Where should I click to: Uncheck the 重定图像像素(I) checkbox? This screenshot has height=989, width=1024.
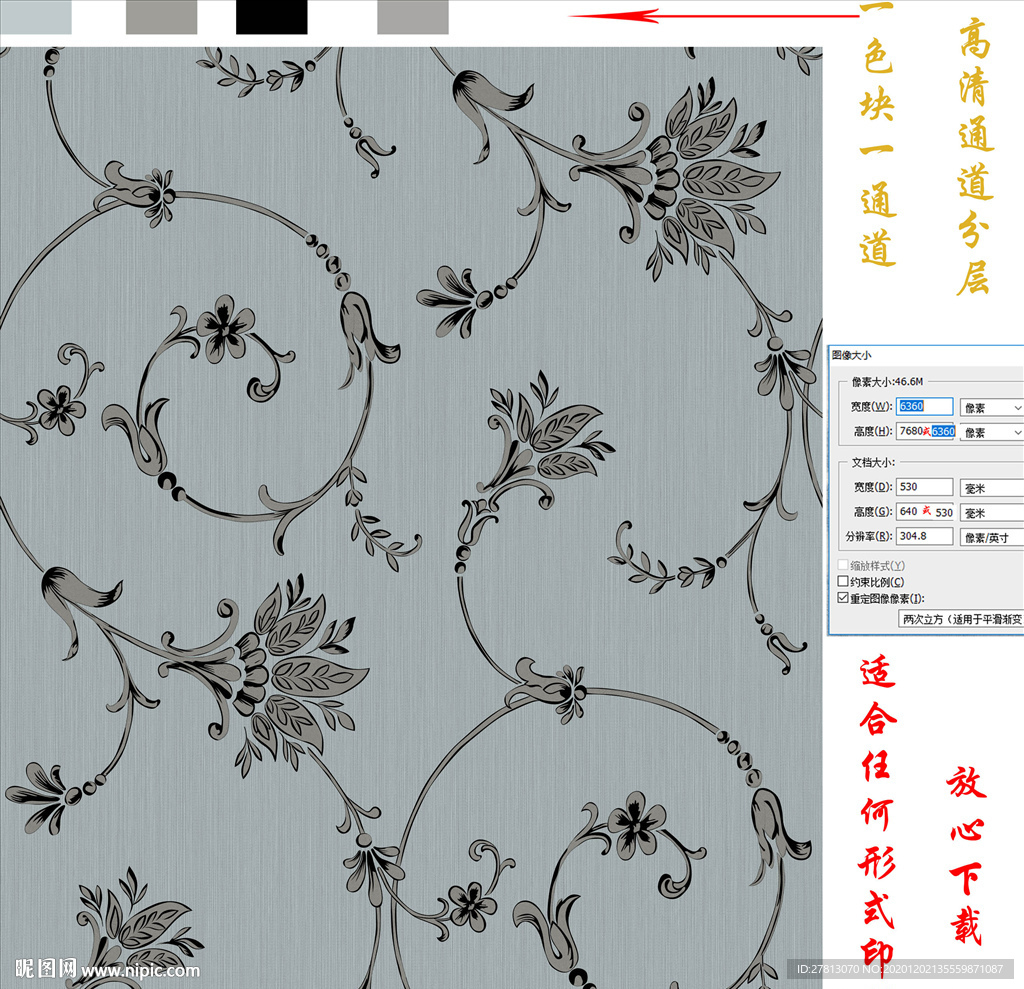point(843,598)
